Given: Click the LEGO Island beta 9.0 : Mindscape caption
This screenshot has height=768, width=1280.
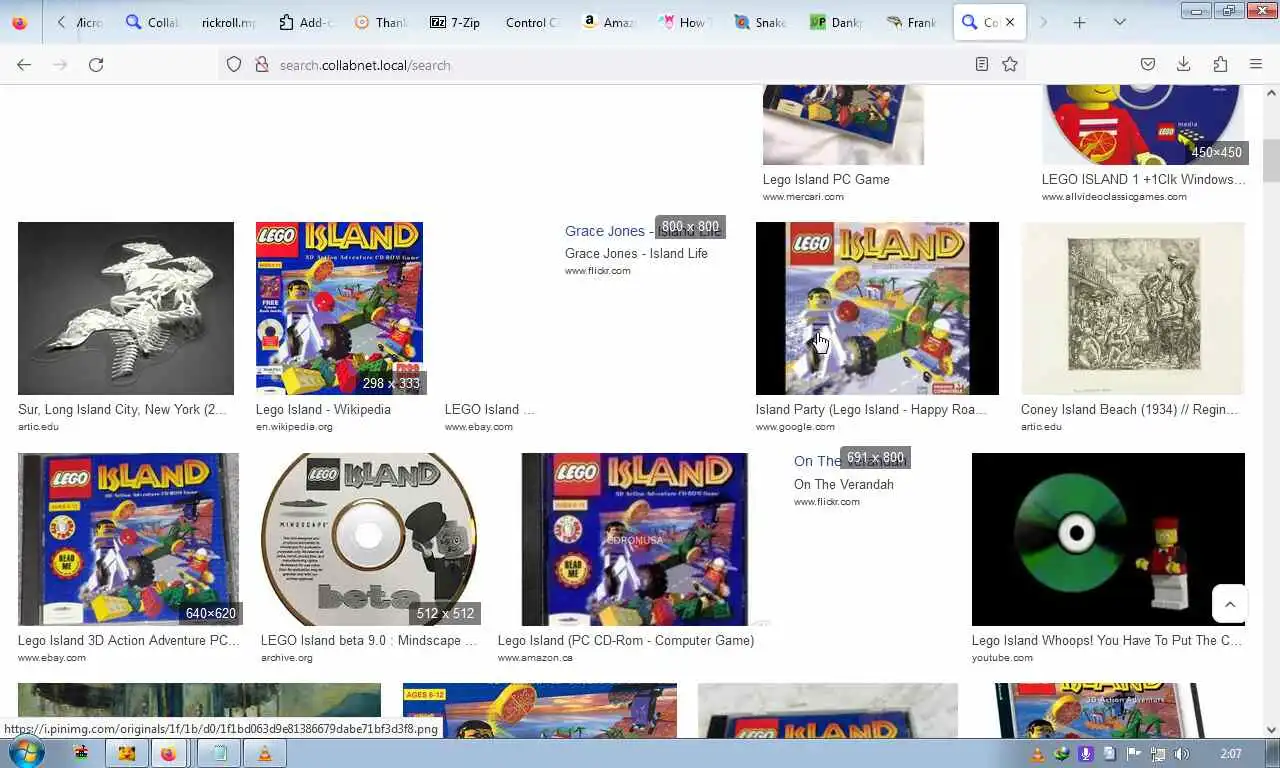Looking at the screenshot, I should tap(369, 640).
